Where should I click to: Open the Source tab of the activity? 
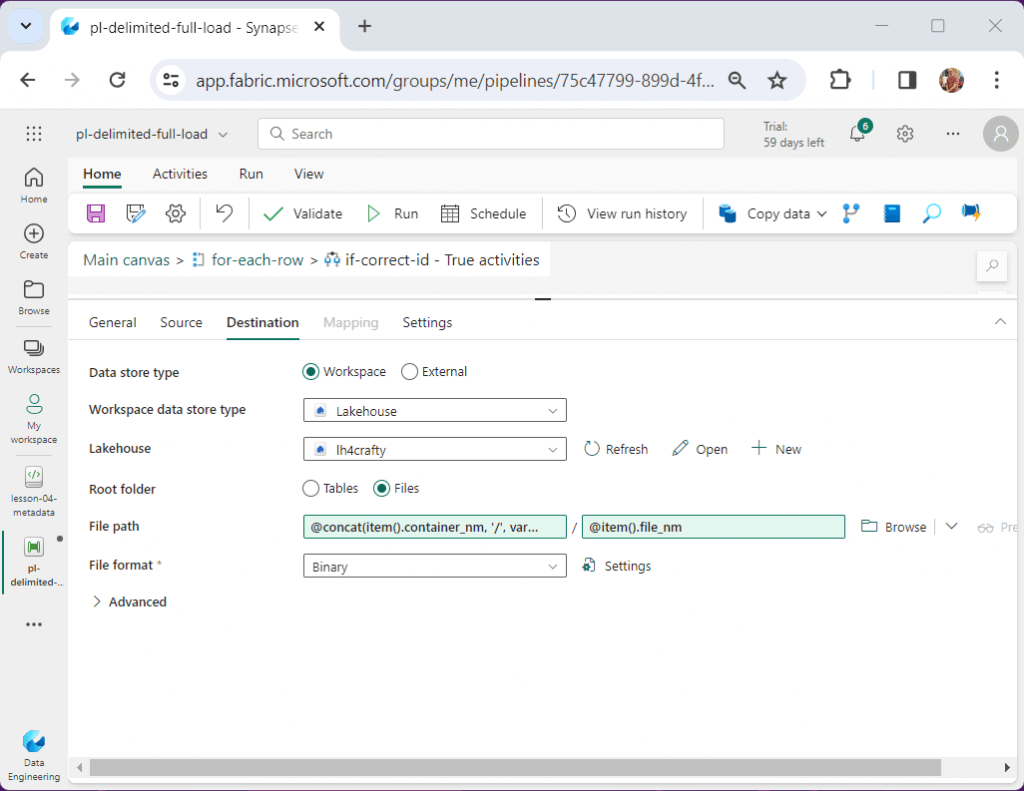pyautogui.click(x=181, y=322)
